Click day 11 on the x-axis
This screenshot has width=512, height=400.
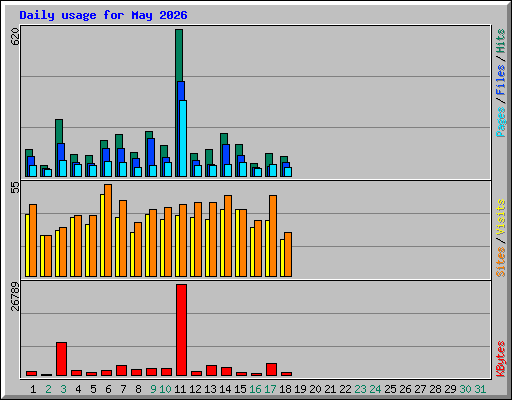point(180,389)
